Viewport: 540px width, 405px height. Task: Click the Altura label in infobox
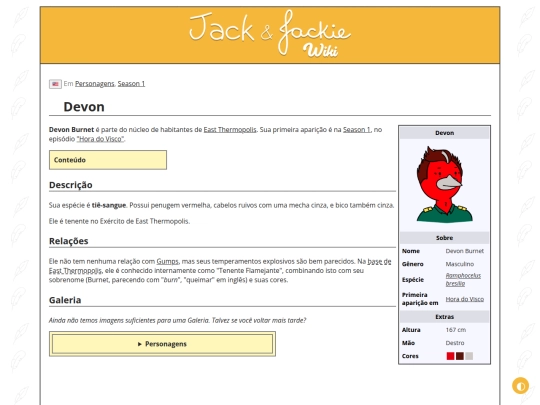(411, 330)
